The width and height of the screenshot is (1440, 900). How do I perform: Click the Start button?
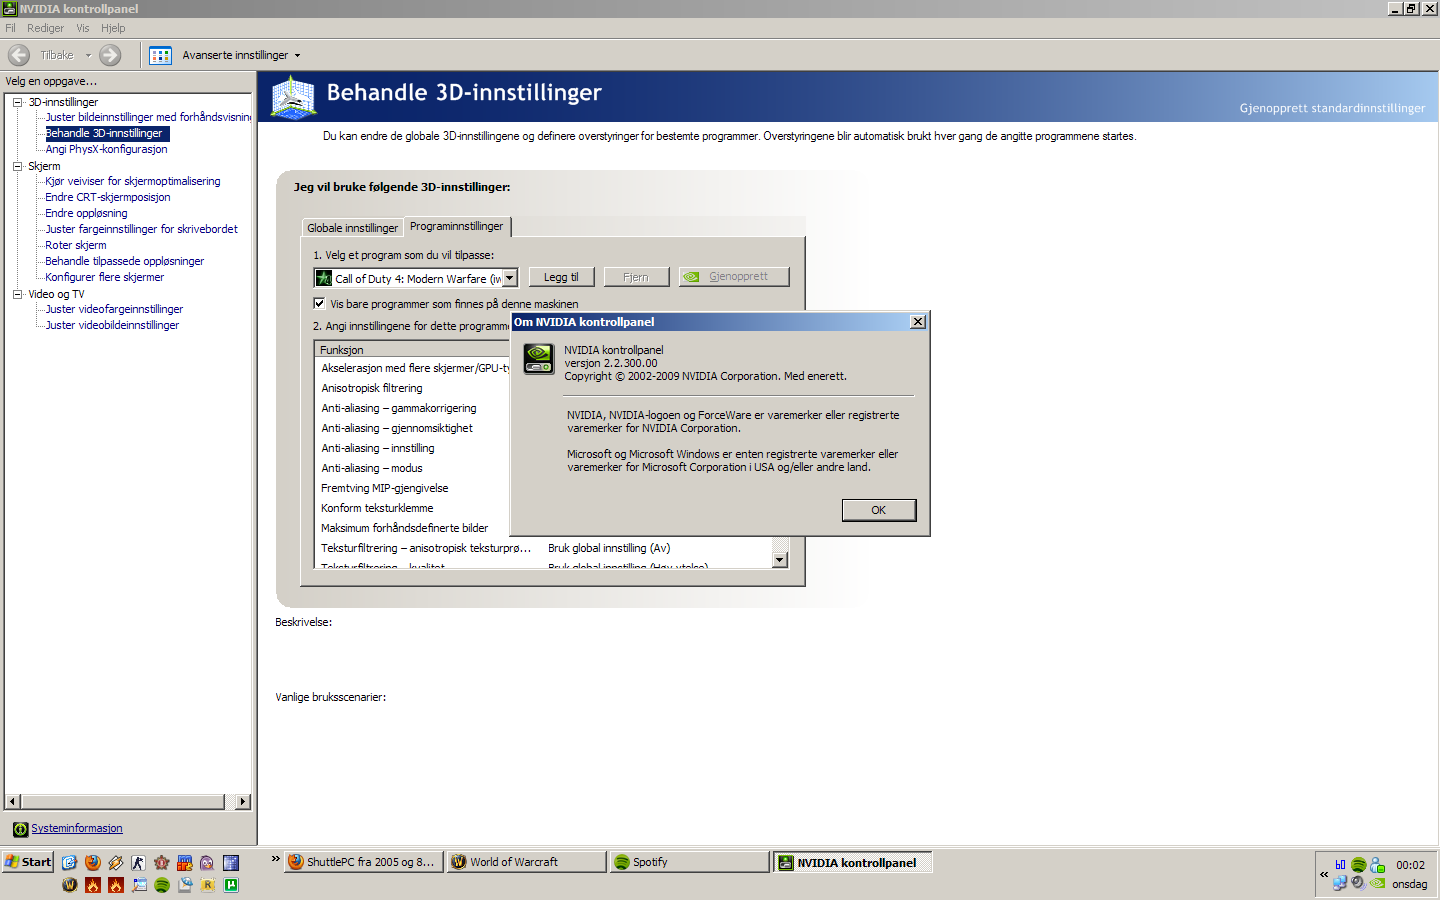click(27, 862)
